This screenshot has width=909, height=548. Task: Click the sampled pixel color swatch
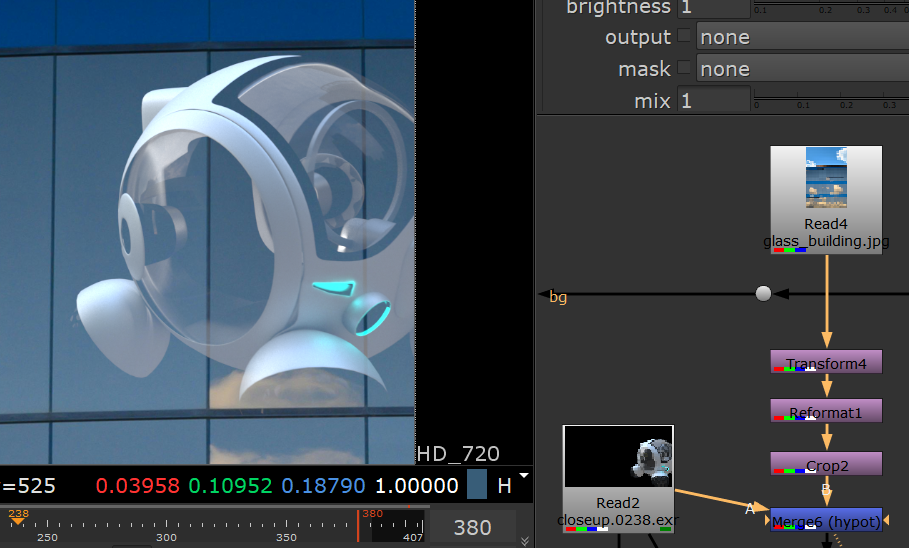477,484
